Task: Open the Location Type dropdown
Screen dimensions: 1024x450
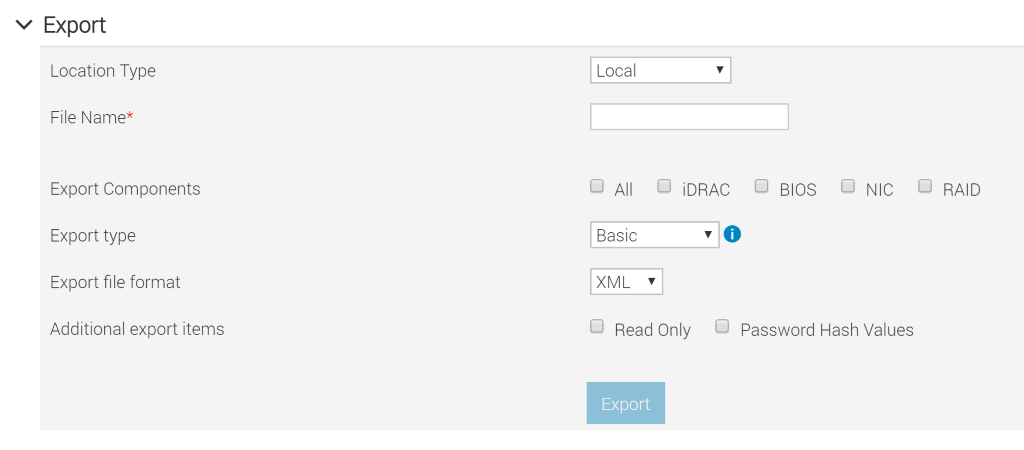Action: pyautogui.click(x=660, y=71)
